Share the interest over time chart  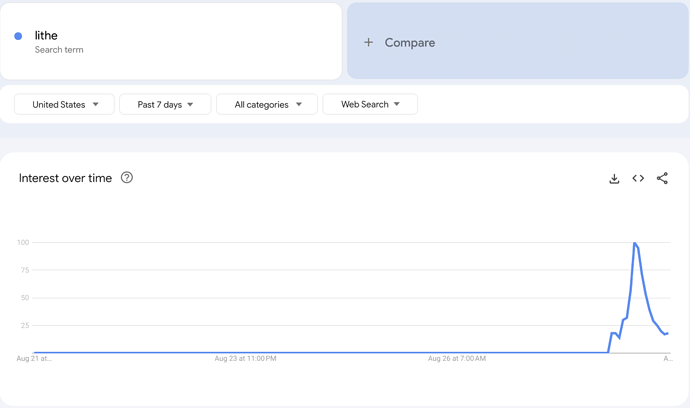click(662, 178)
